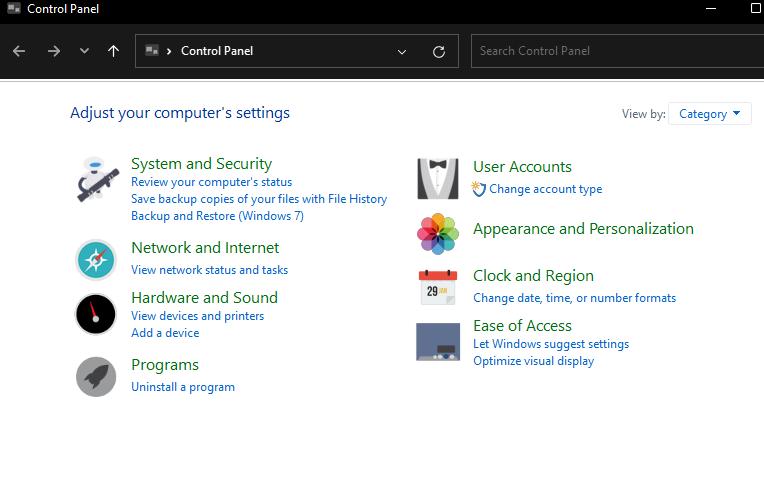
Task: Go up one level with up arrow
Action: [113, 51]
